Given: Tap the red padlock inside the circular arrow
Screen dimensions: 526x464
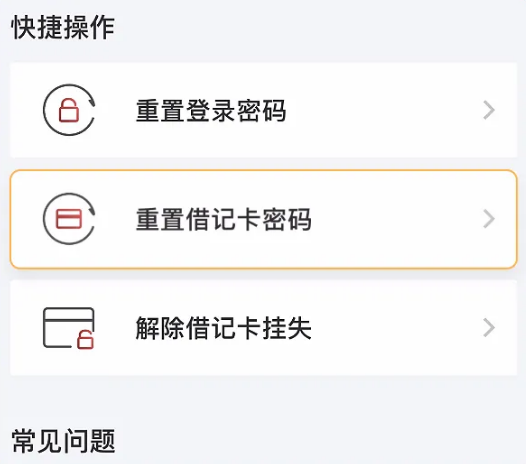Looking at the screenshot, I should click(x=69, y=110).
